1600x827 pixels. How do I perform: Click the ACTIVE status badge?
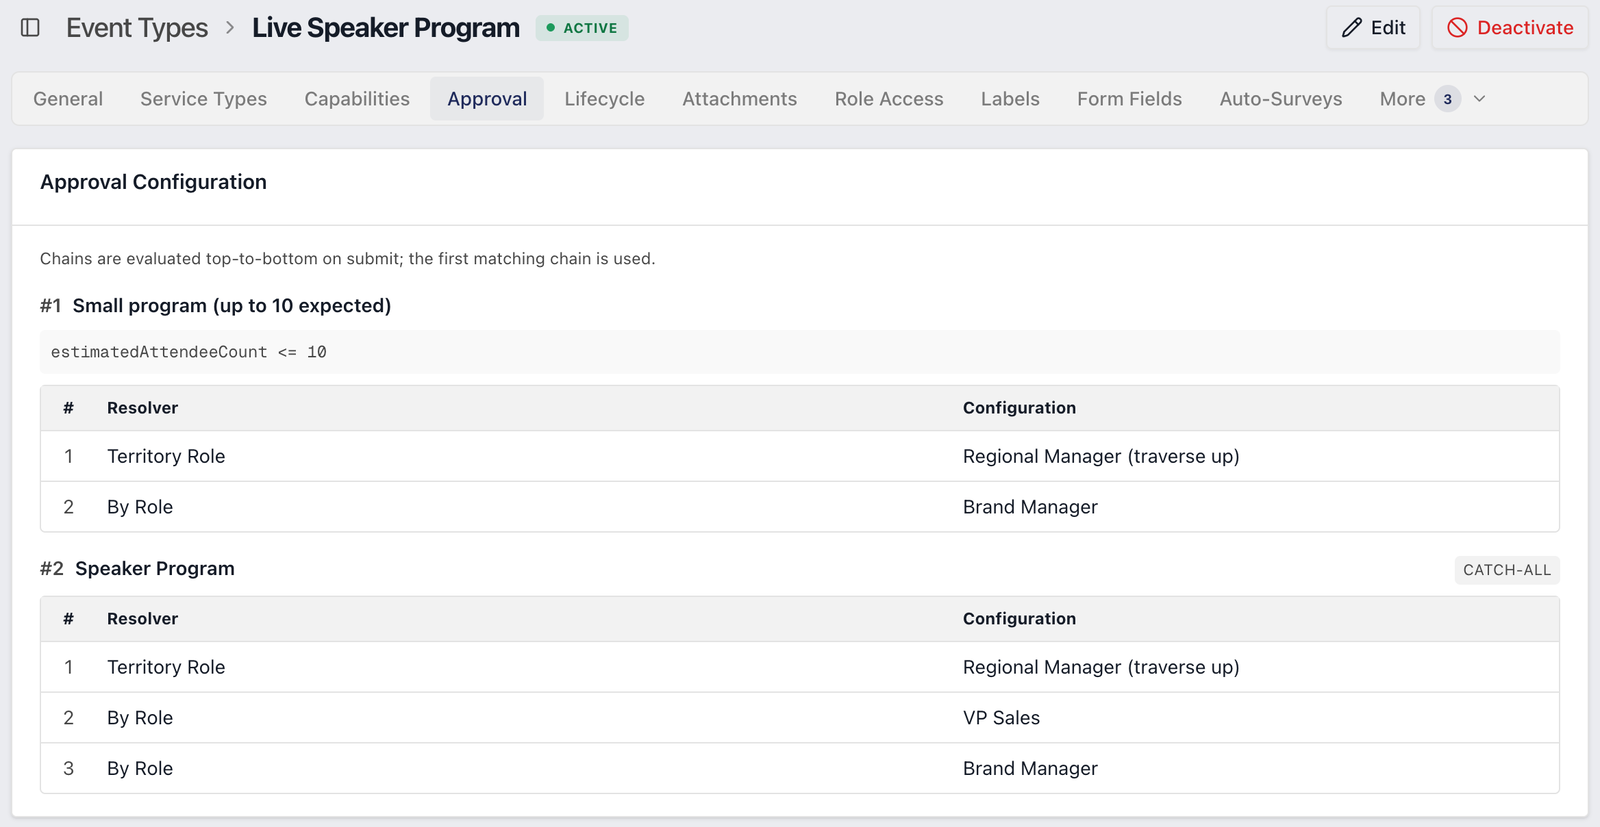(582, 28)
